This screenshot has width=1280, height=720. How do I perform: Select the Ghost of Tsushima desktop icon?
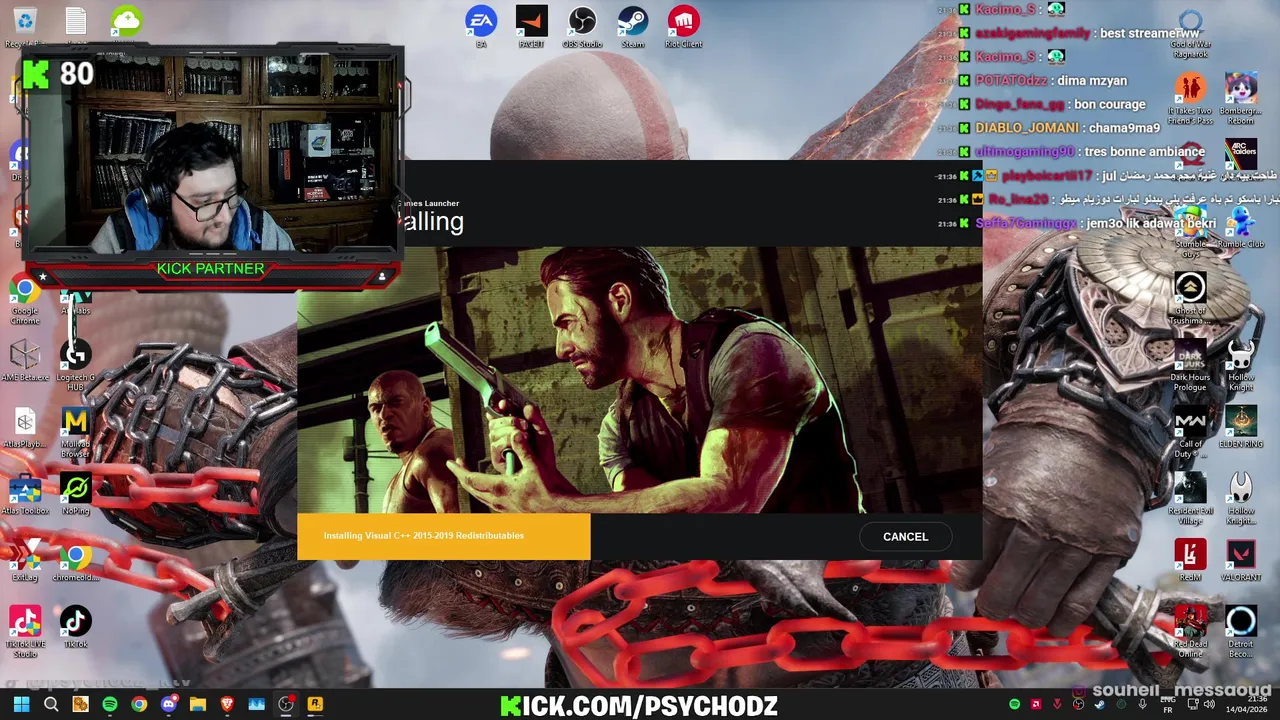point(1190,298)
